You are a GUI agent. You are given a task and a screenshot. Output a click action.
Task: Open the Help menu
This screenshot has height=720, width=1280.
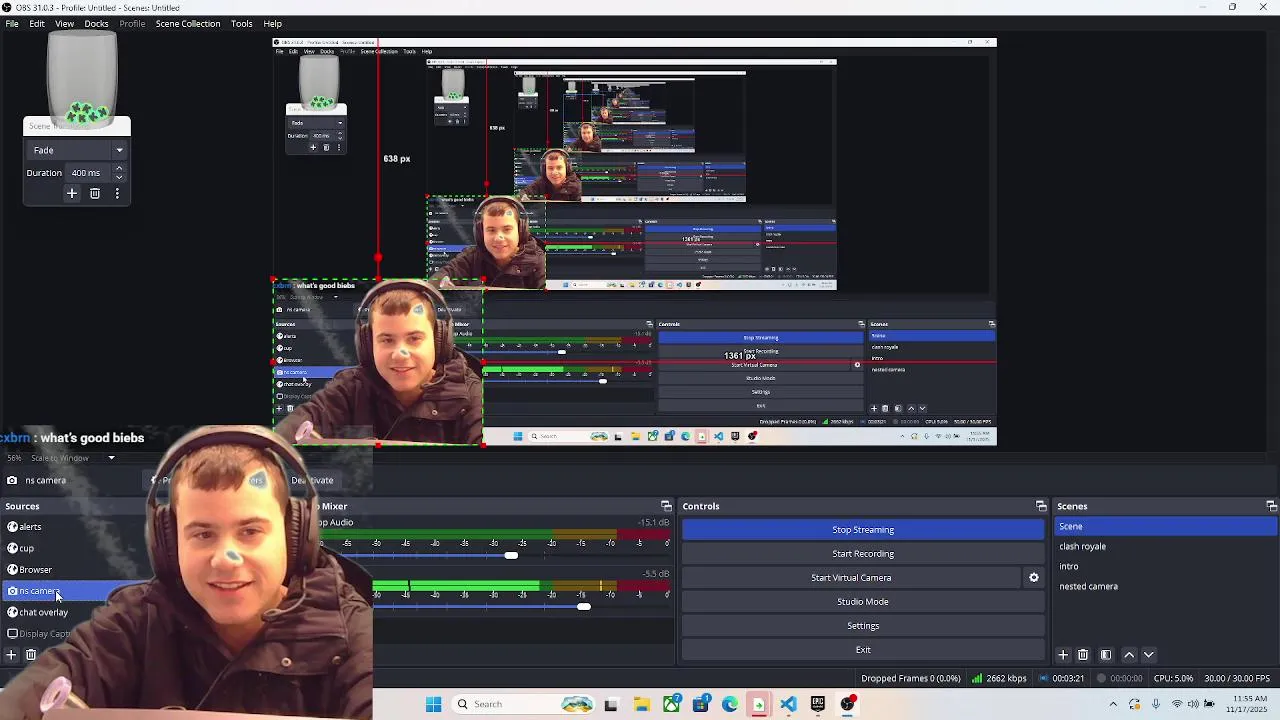click(x=272, y=23)
